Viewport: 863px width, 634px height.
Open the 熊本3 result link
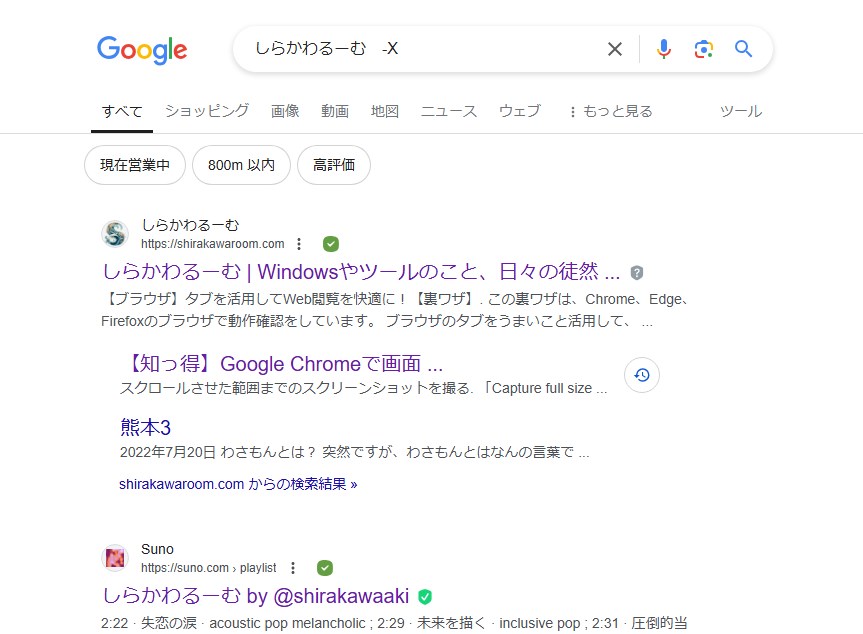click(146, 427)
